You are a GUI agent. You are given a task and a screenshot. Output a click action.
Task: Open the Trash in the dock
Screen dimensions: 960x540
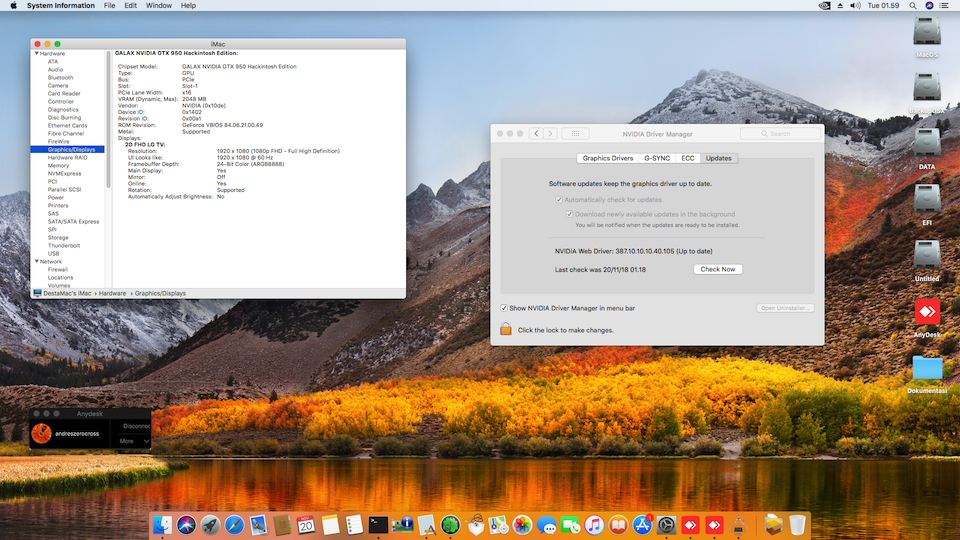click(797, 524)
